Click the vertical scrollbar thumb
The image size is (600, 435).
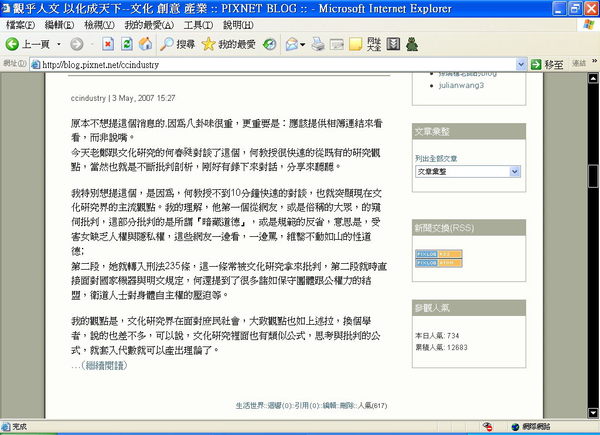(x=593, y=176)
